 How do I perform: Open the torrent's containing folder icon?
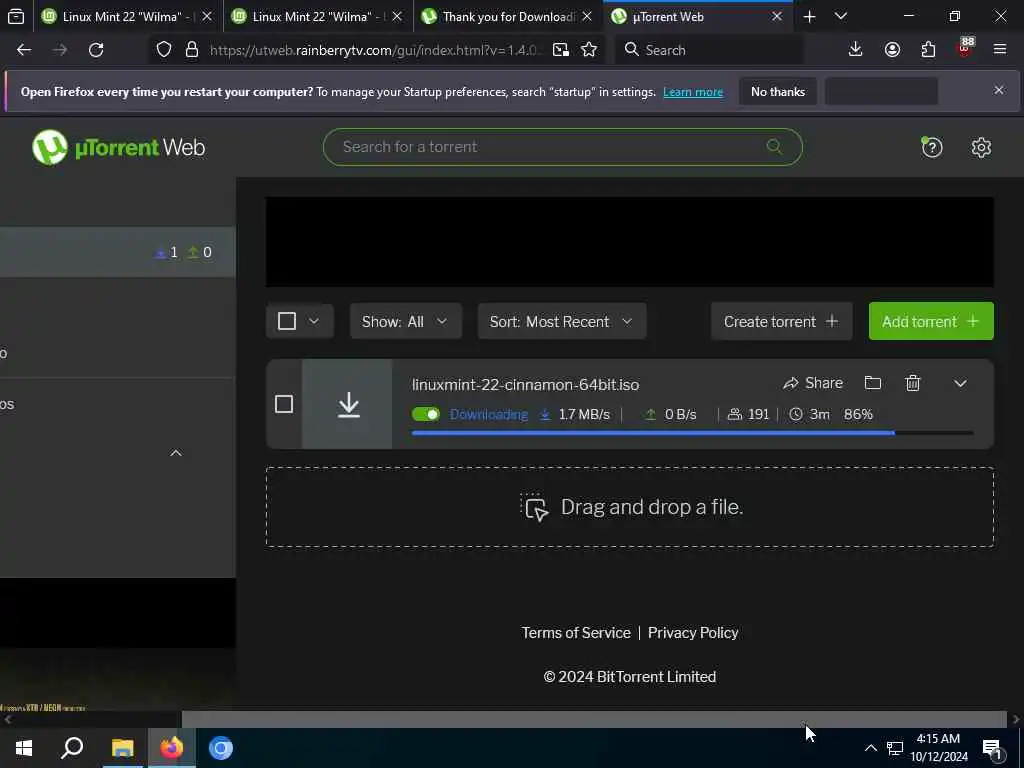(872, 383)
